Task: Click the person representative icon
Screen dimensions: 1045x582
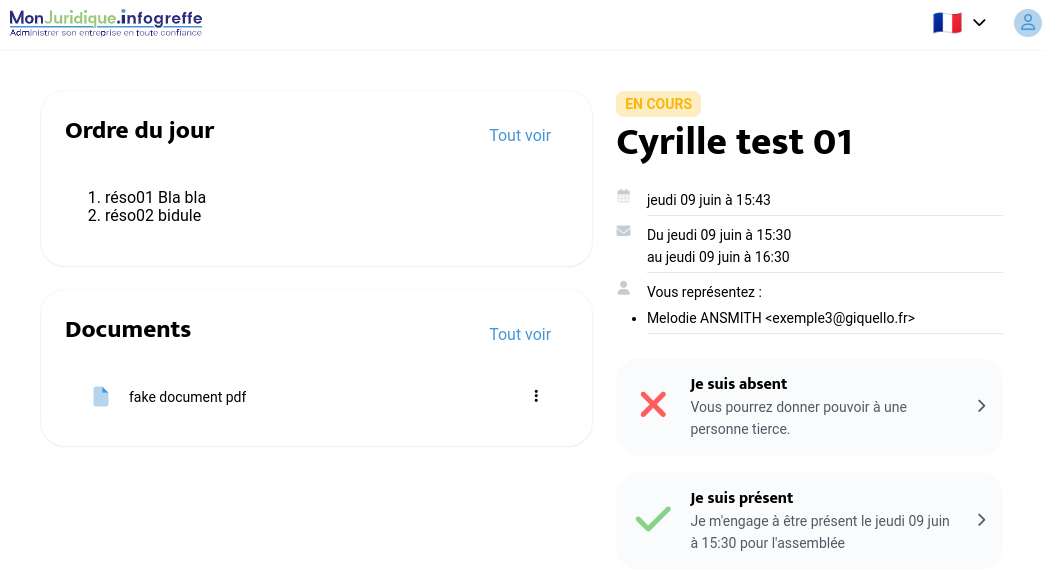Action: point(624,288)
